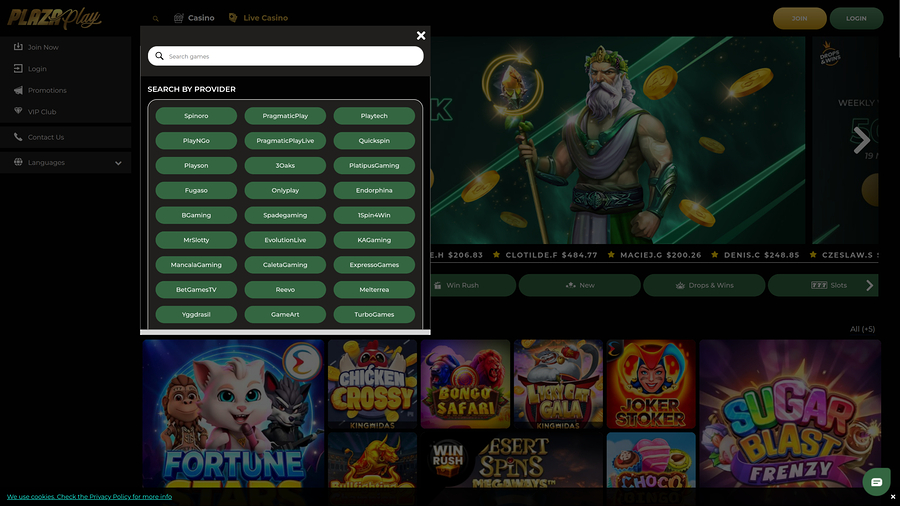This screenshot has width=900, height=506.
Task: Select the Spinoro provider
Action: [196, 116]
